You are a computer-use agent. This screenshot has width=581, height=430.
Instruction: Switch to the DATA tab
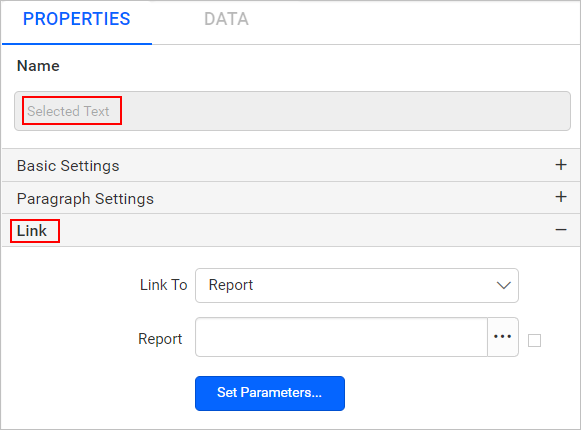pyautogui.click(x=226, y=19)
